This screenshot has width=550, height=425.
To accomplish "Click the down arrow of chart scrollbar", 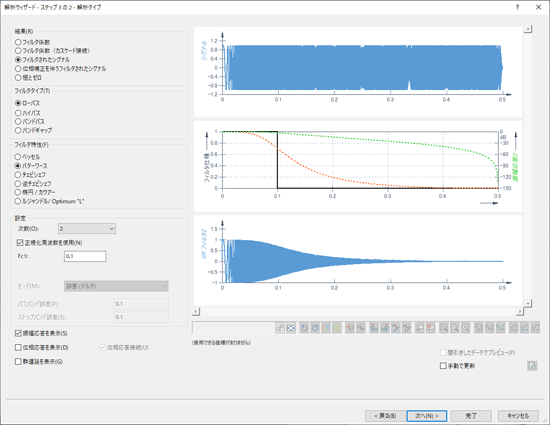I will point(528,303).
